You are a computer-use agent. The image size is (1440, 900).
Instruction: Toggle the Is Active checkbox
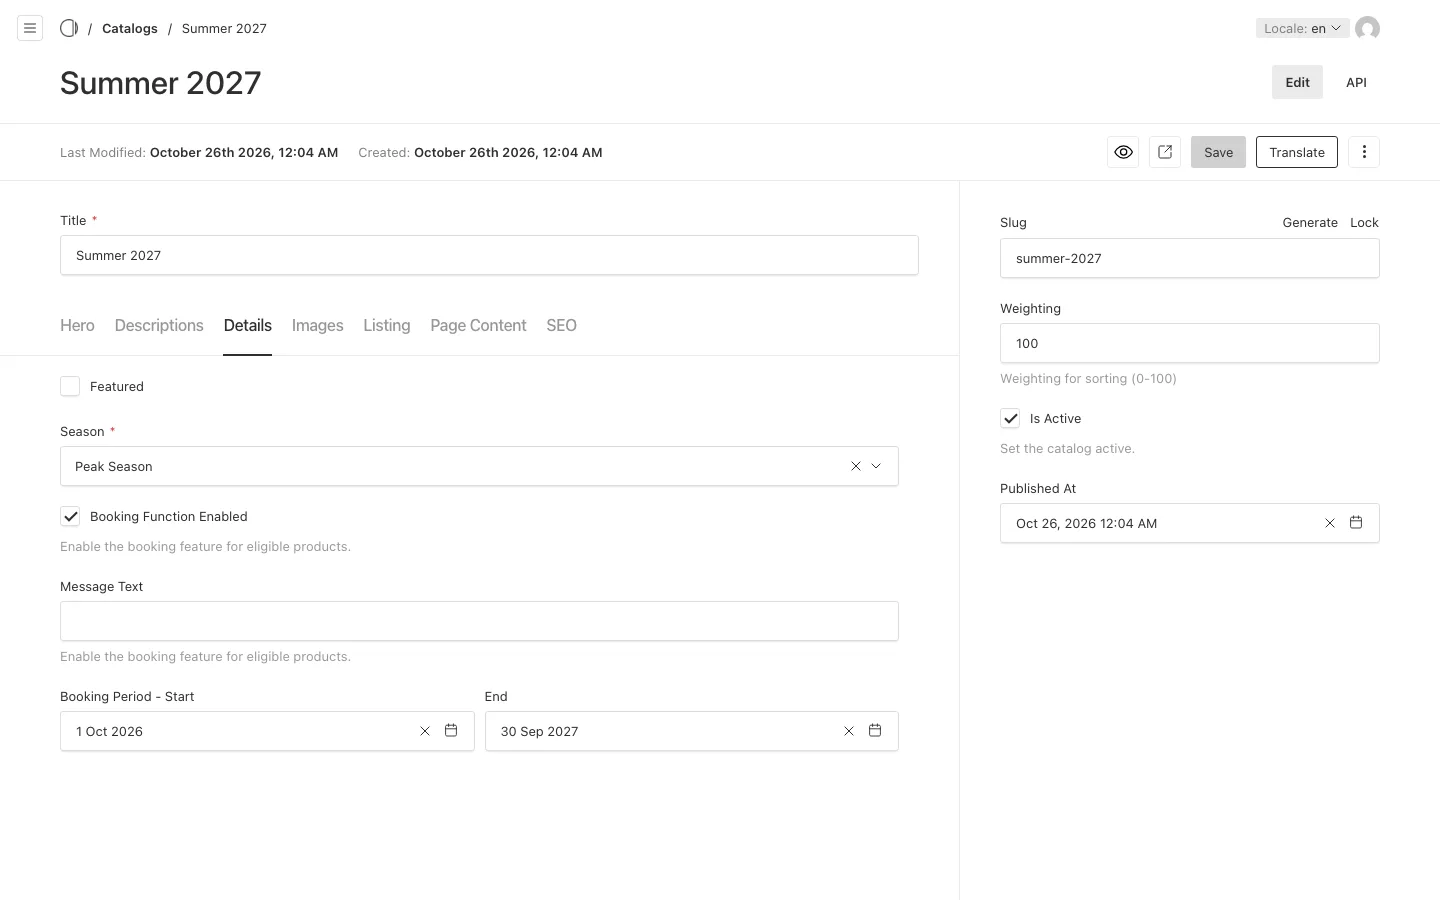pos(1010,418)
